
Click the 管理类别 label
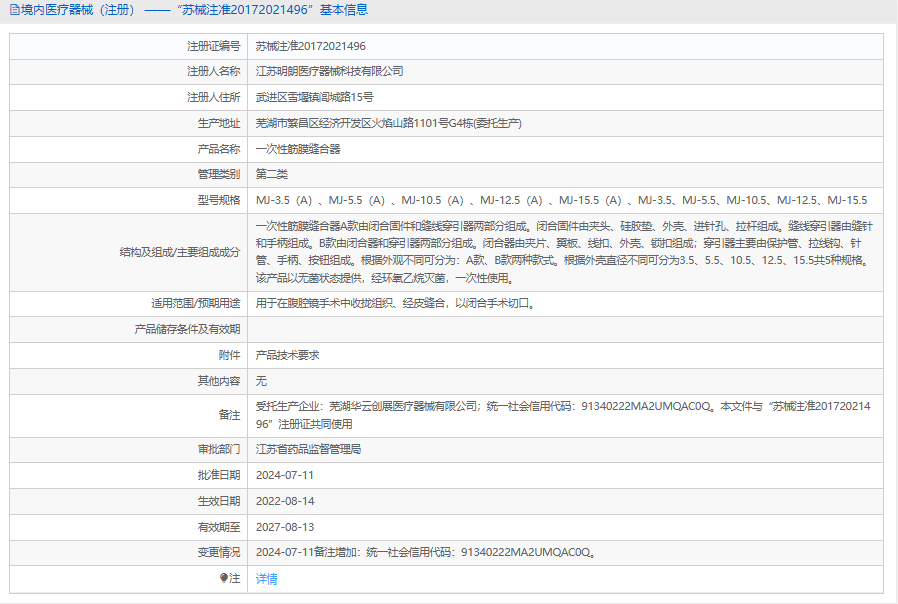pyautogui.click(x=219, y=174)
